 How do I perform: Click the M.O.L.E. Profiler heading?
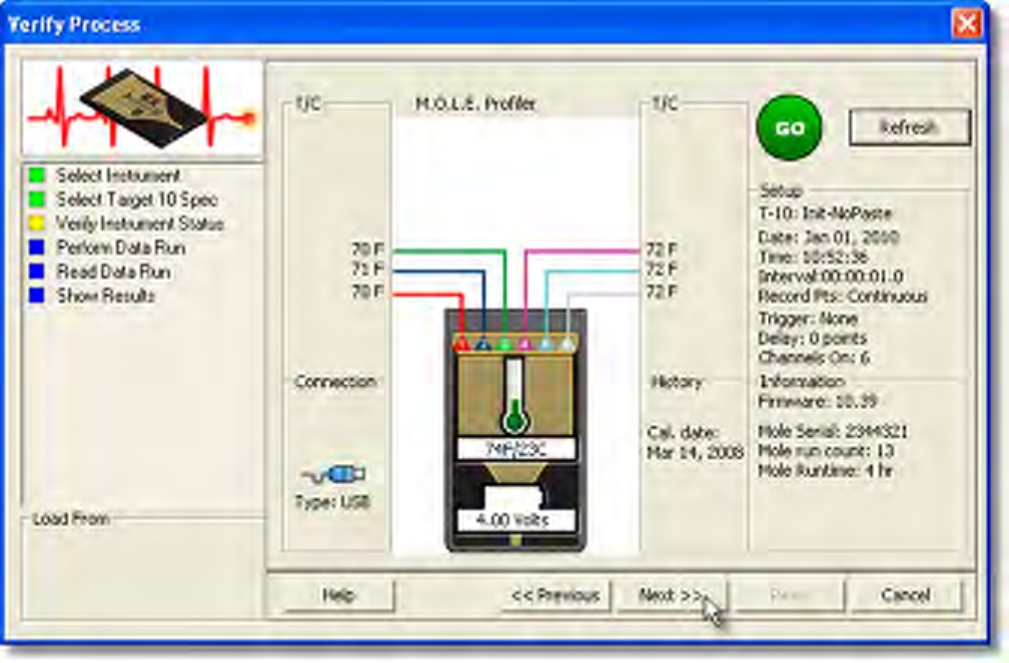pyautogui.click(x=476, y=104)
